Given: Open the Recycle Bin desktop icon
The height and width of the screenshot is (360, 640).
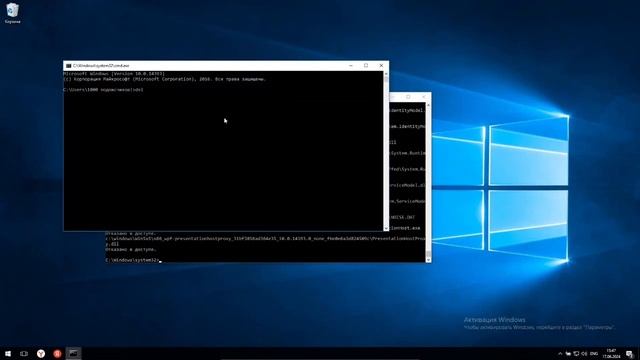Looking at the screenshot, I should pos(12,13).
